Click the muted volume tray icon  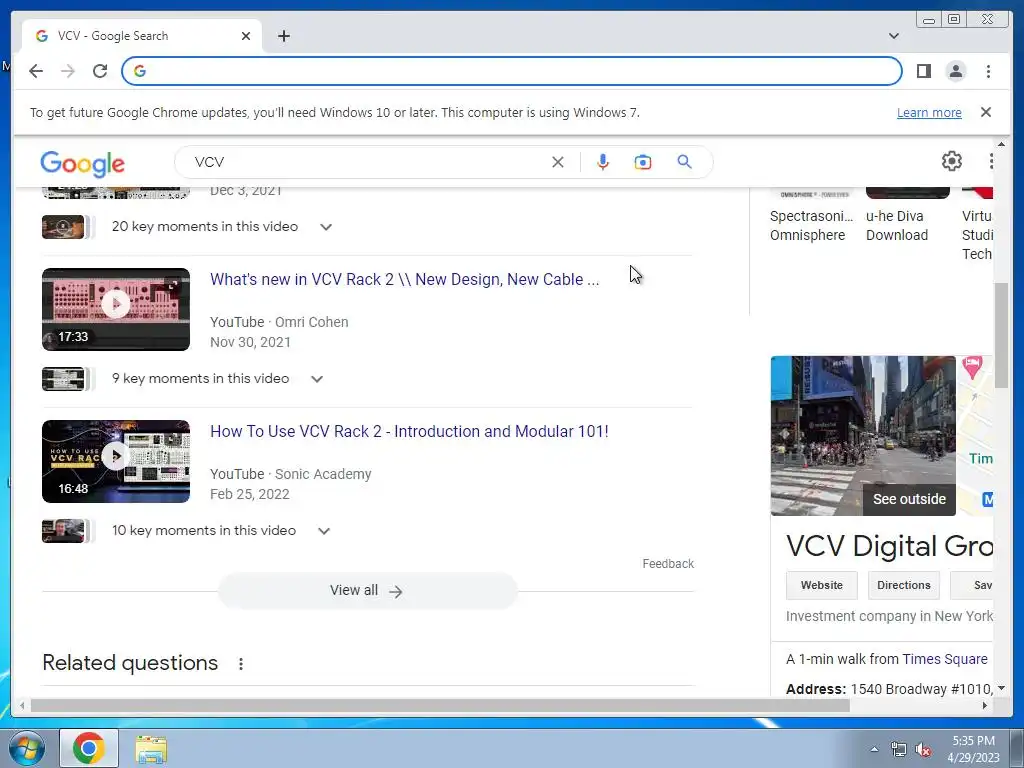pos(923,750)
